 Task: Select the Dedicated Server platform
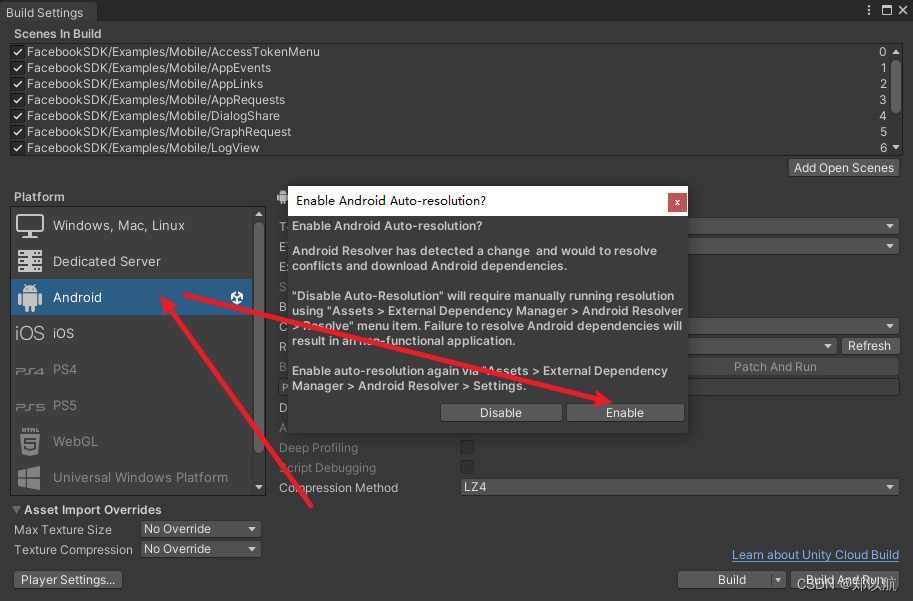(x=132, y=261)
